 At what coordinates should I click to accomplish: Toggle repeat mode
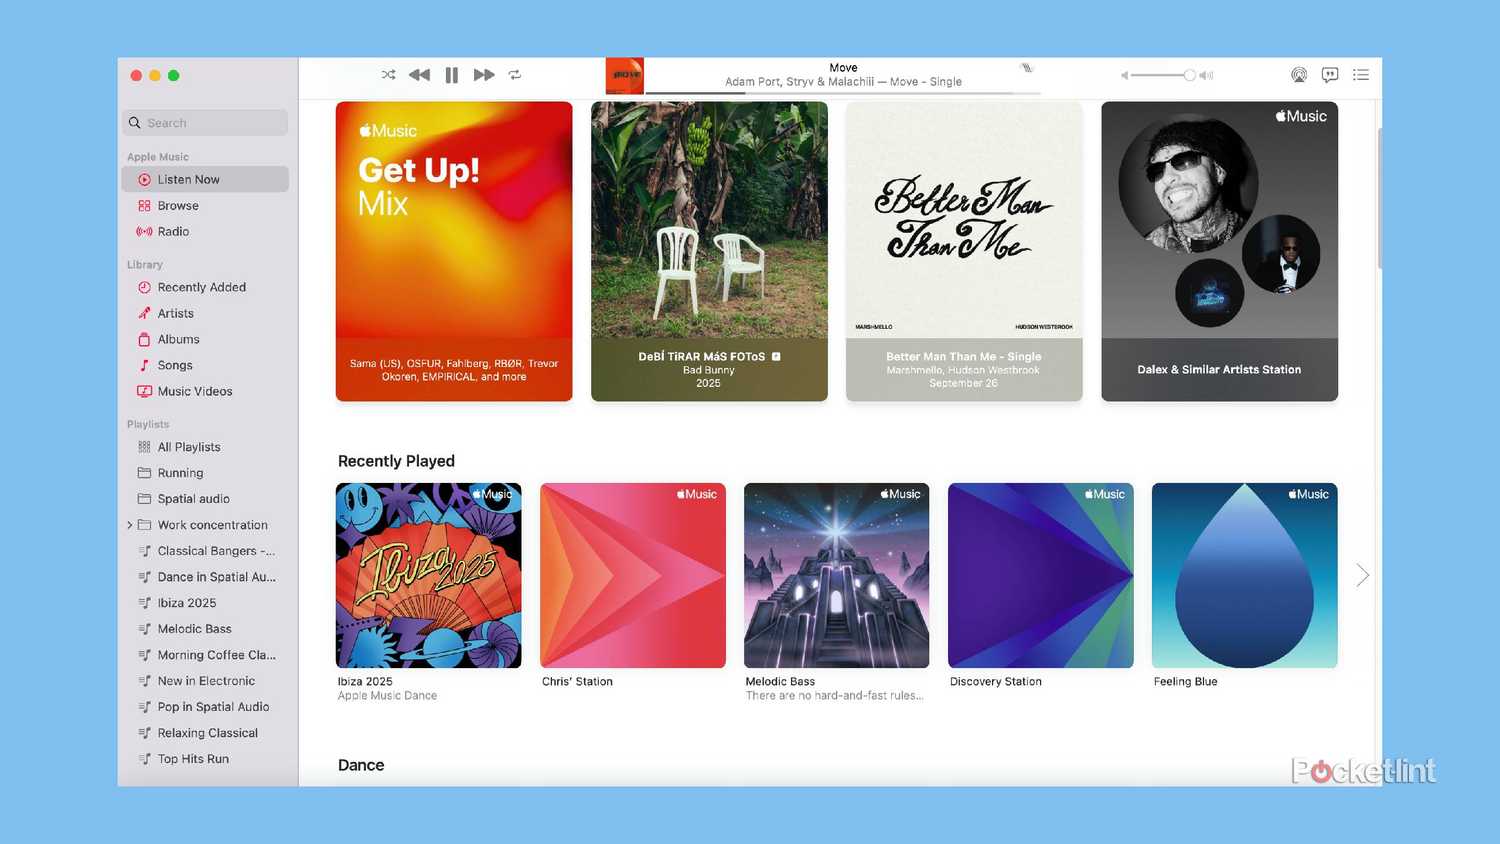pos(515,75)
